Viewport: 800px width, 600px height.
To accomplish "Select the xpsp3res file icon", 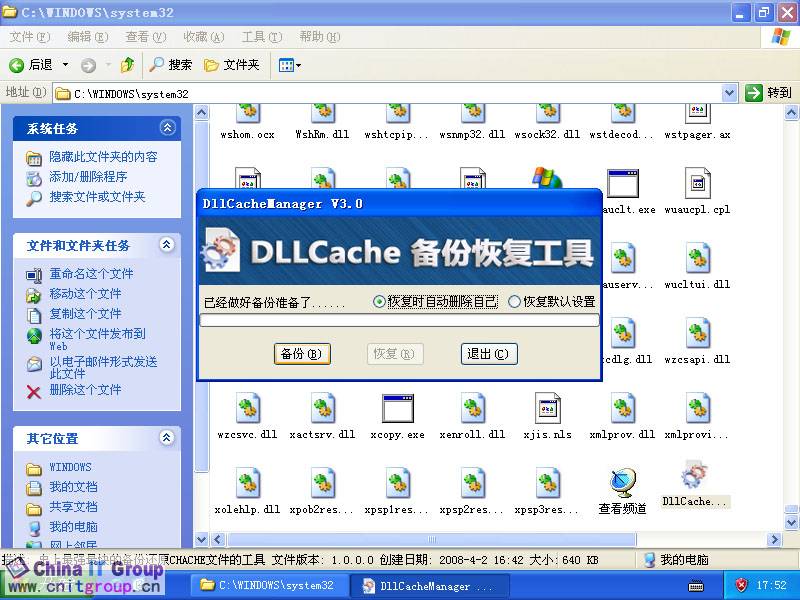I will coord(547,483).
